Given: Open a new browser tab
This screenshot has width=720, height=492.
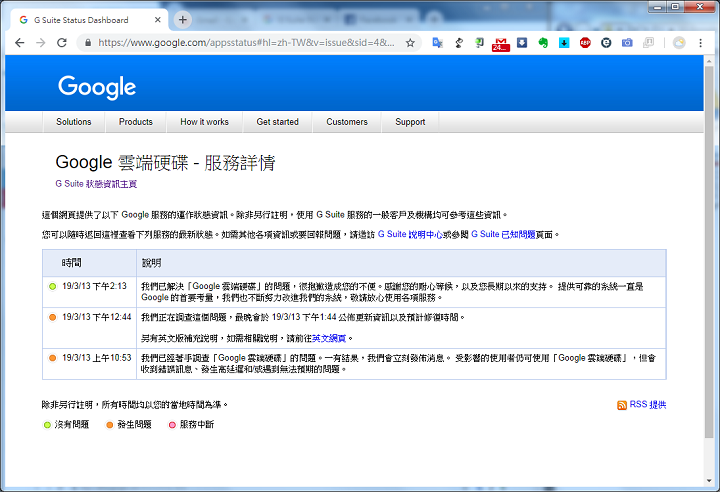Looking at the screenshot, I should (183, 20).
